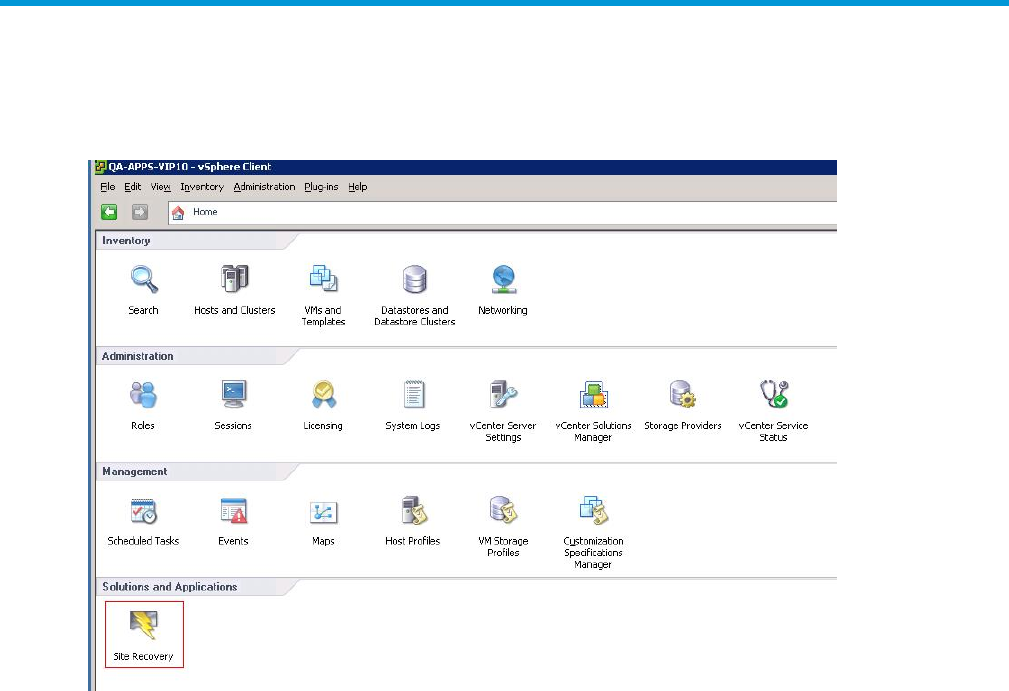Open the View menu
Screen dimensions: 1009x691
point(161,187)
